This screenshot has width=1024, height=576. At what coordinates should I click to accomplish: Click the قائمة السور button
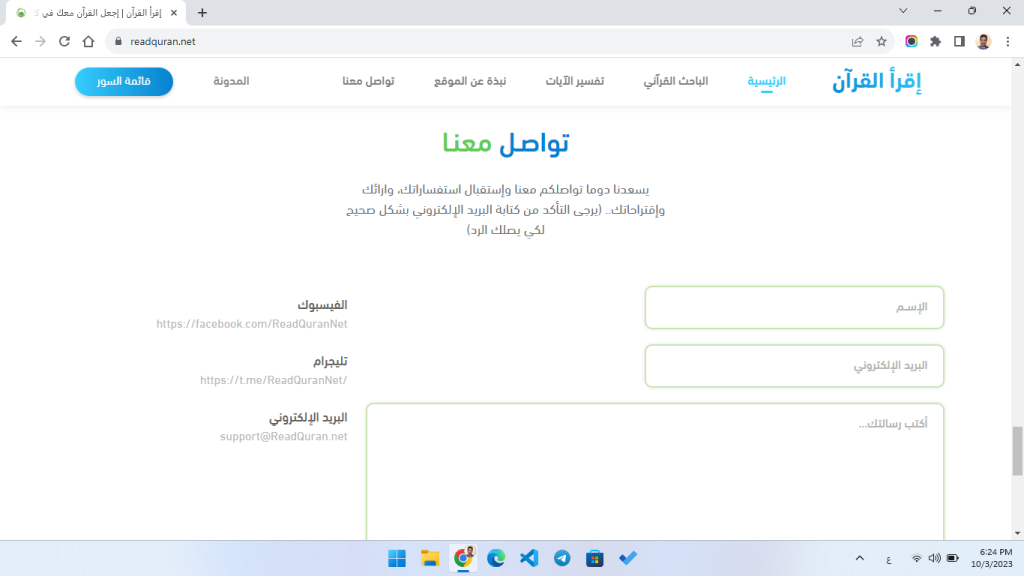[124, 82]
